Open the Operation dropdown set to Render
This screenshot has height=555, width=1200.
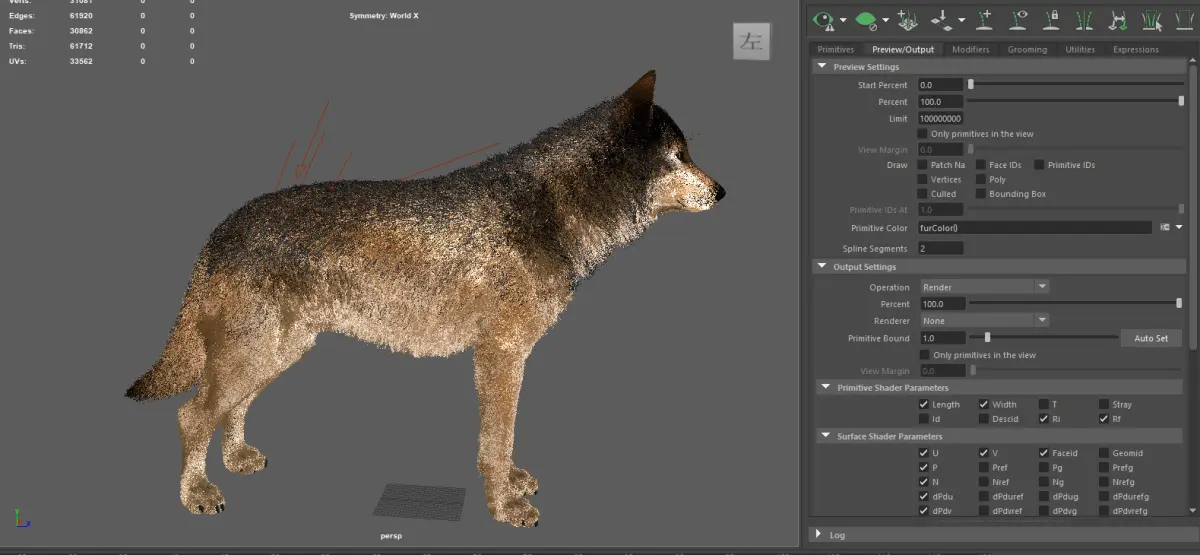(984, 287)
